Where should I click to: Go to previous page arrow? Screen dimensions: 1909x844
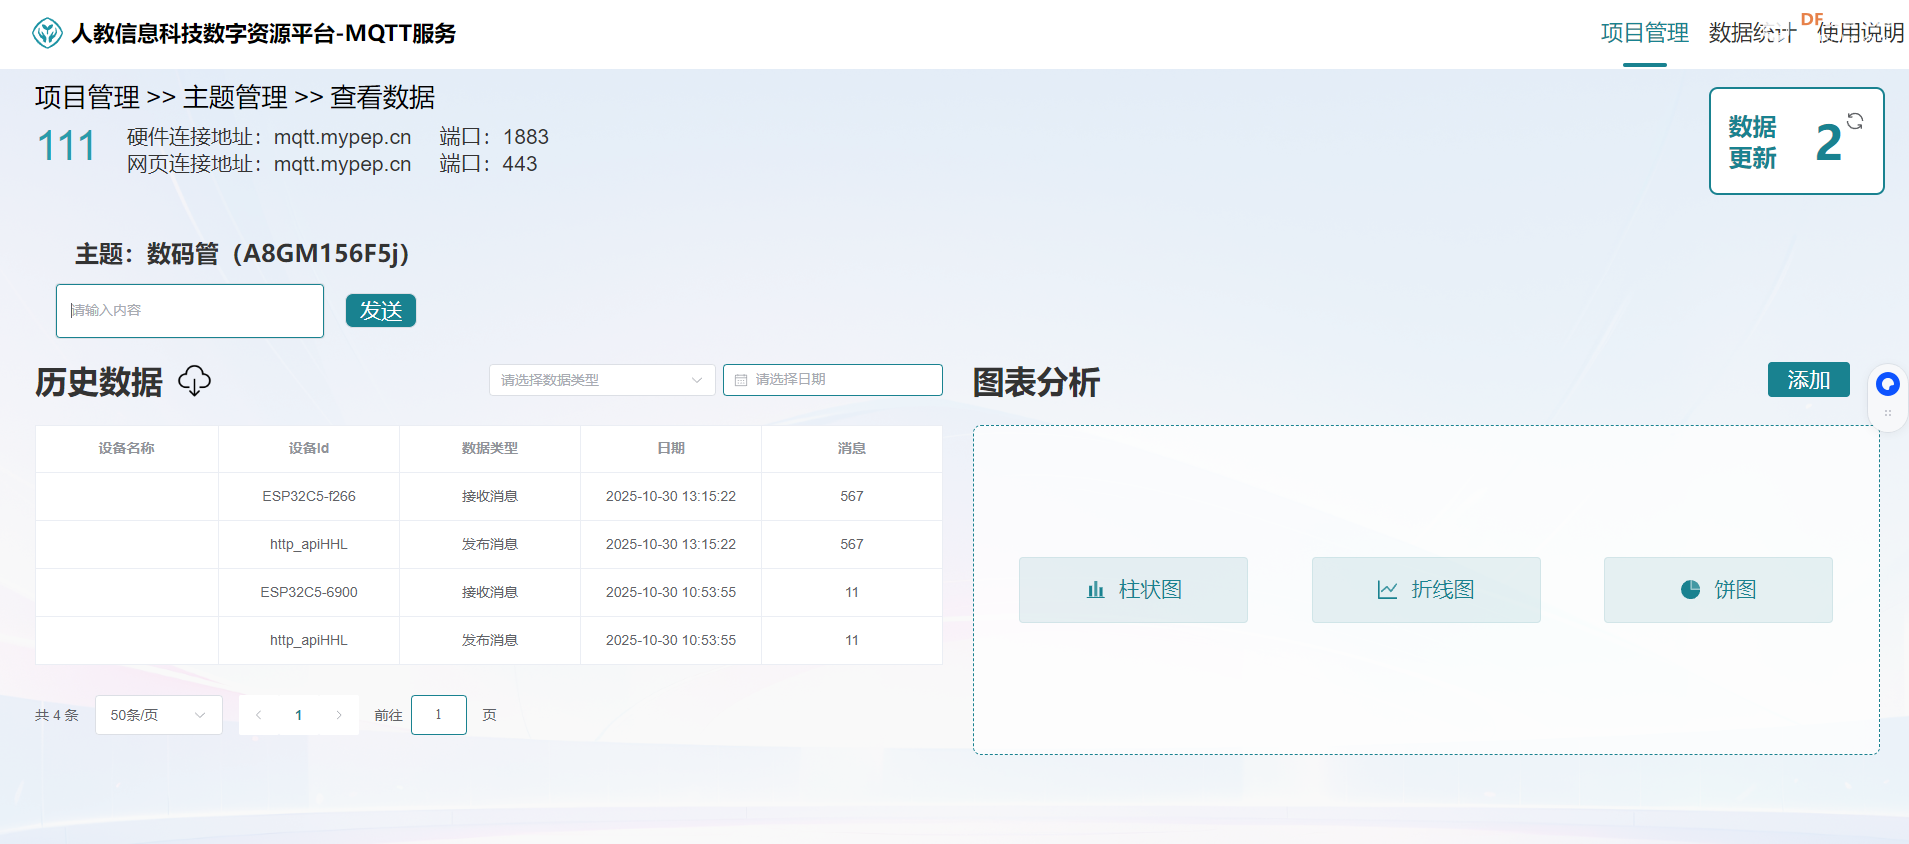point(259,715)
